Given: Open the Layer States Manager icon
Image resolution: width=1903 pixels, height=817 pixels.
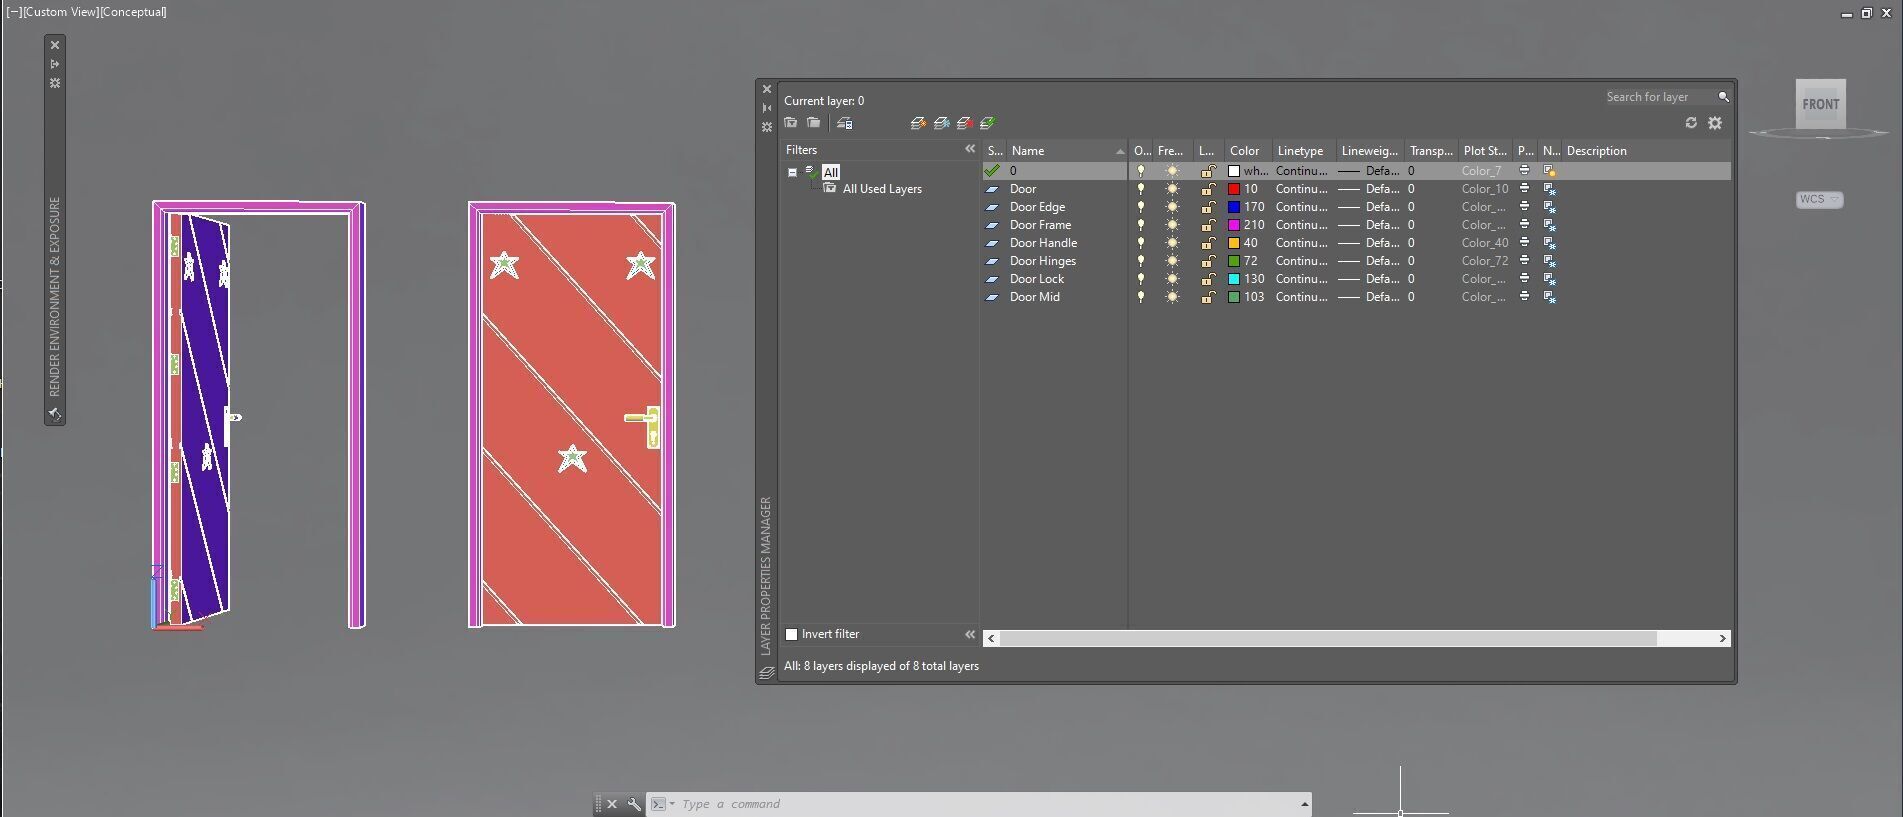Looking at the screenshot, I should click(845, 123).
